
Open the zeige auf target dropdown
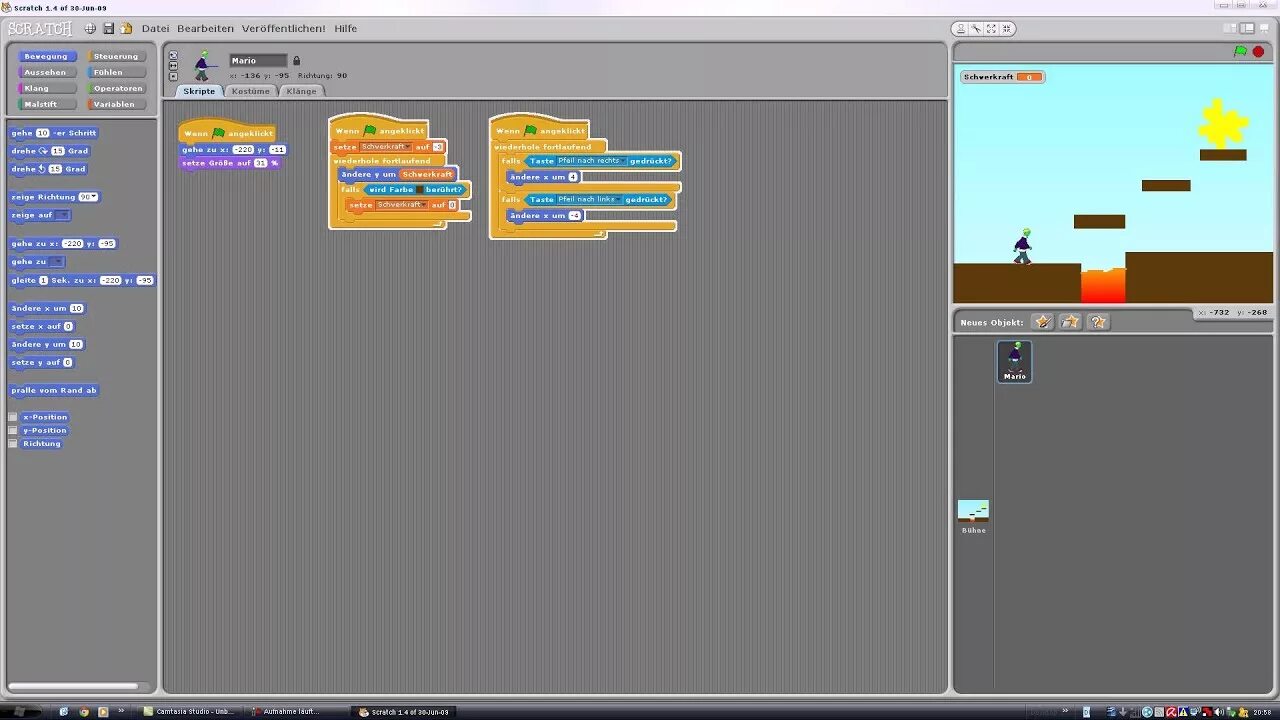click(62, 215)
